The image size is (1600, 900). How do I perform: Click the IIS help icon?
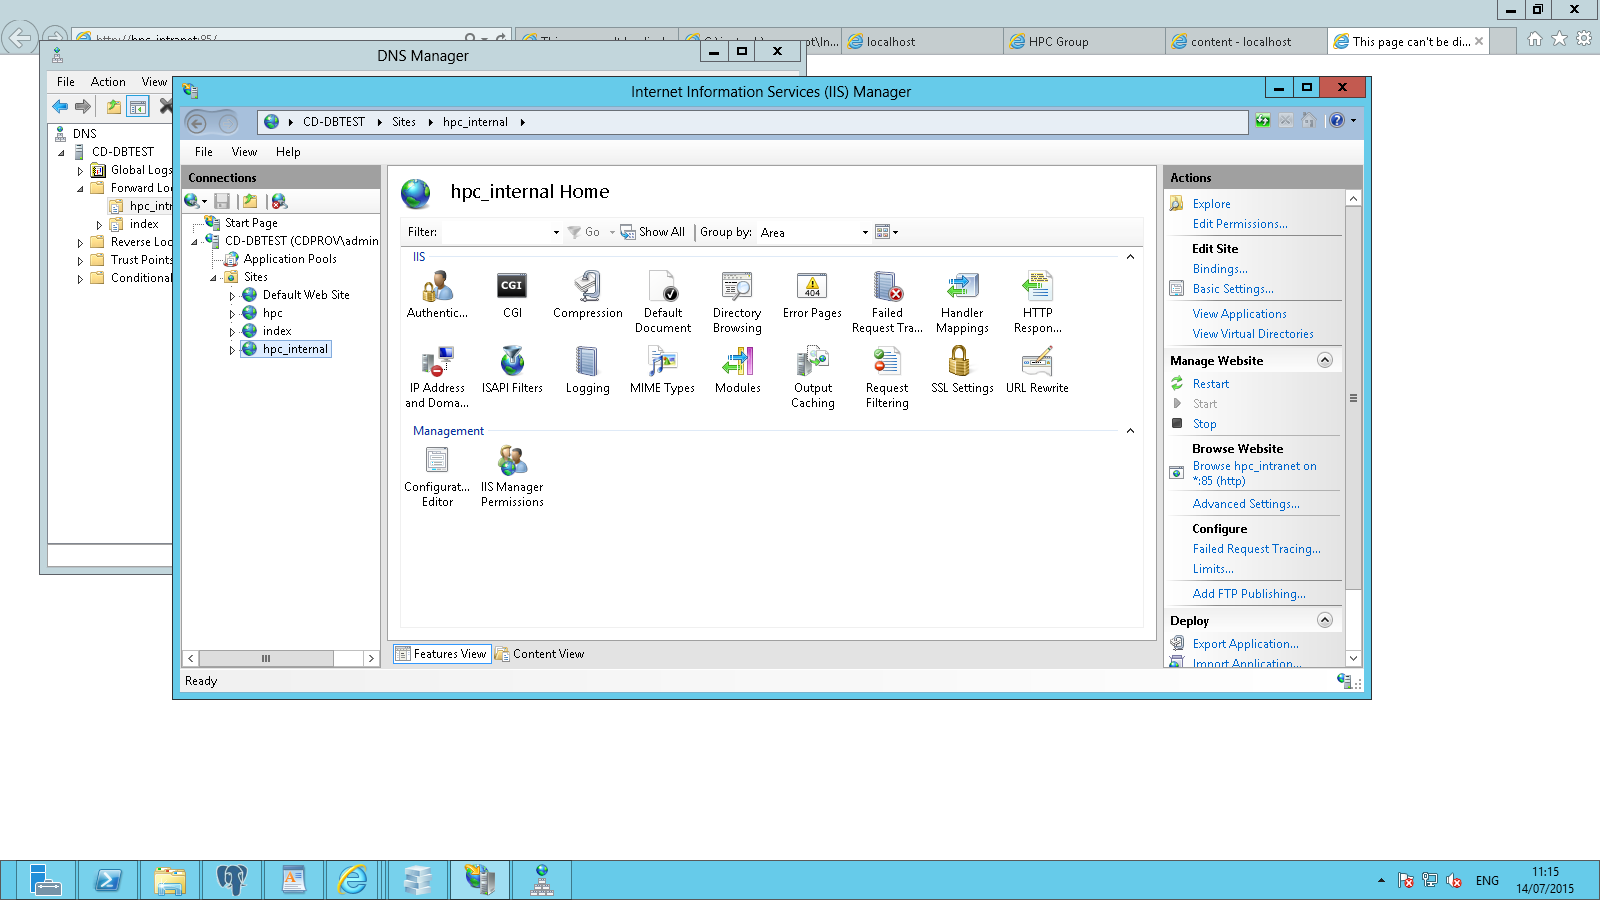pos(1337,121)
